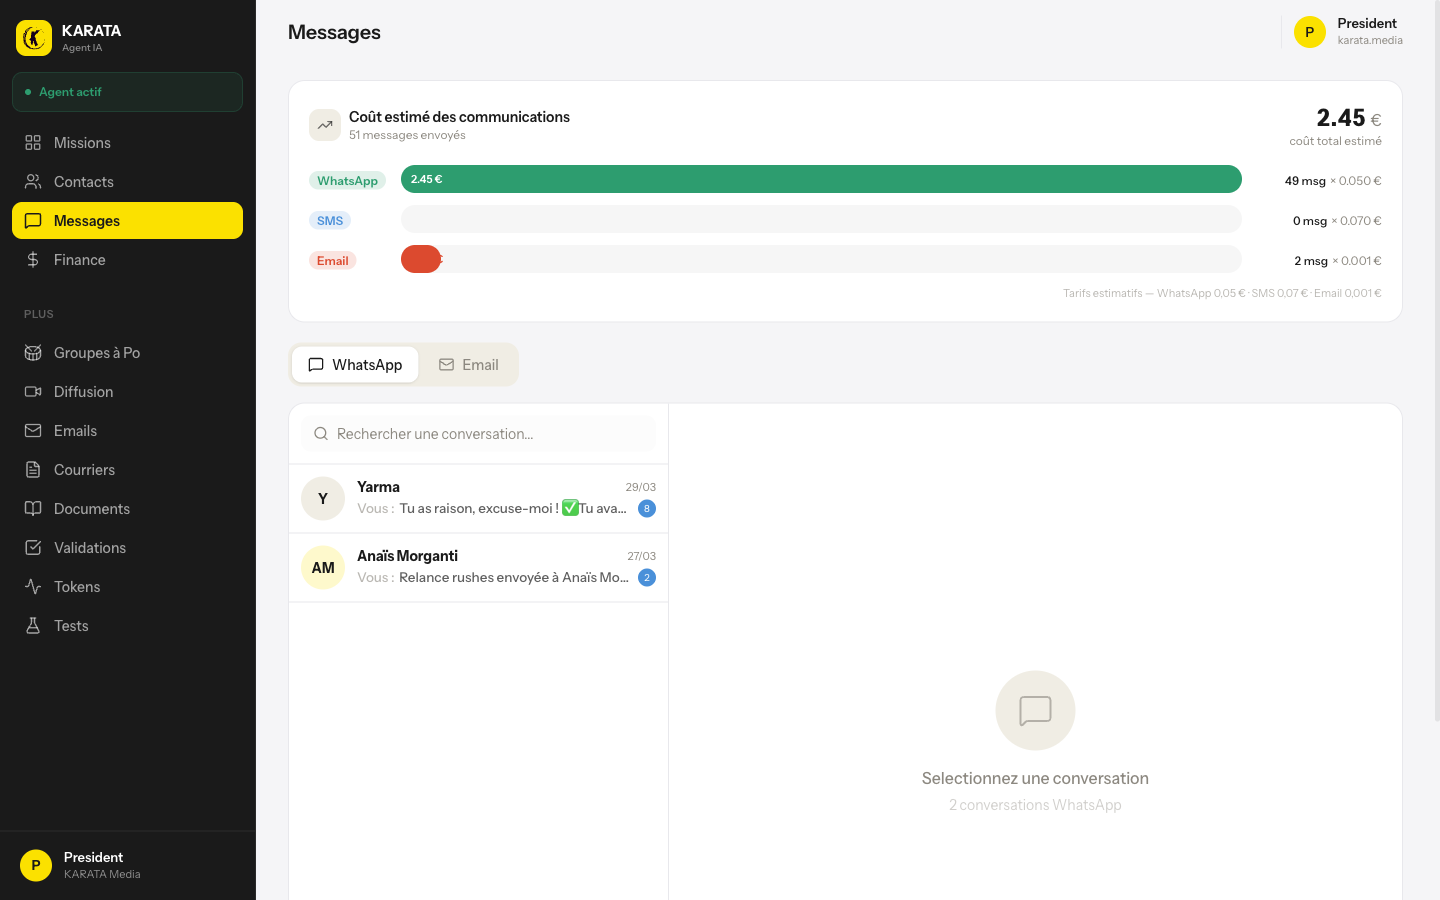This screenshot has width=1440, height=900.
Task: Focus the Rechercher une conversation search field
Action: coord(478,434)
